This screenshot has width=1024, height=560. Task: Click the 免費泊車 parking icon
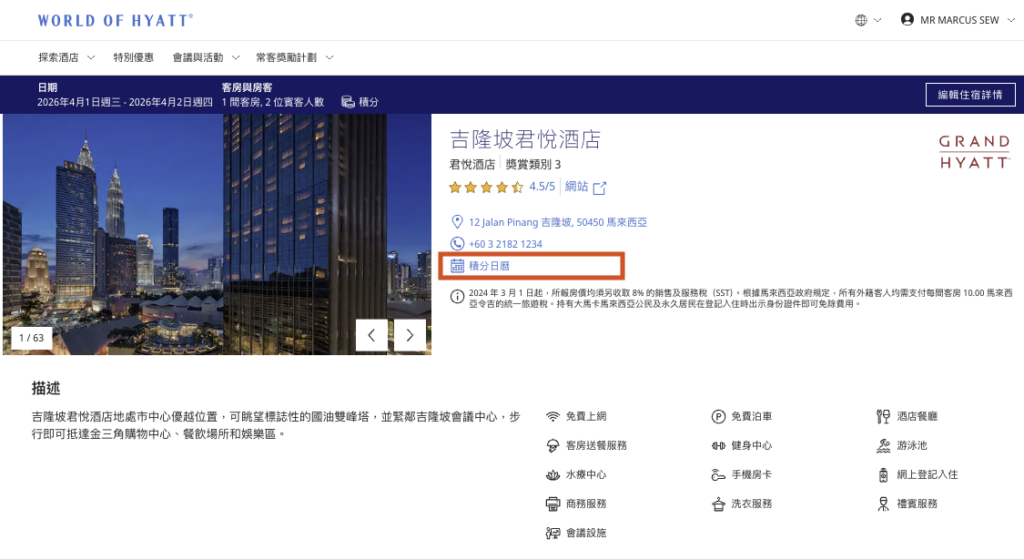(x=718, y=416)
